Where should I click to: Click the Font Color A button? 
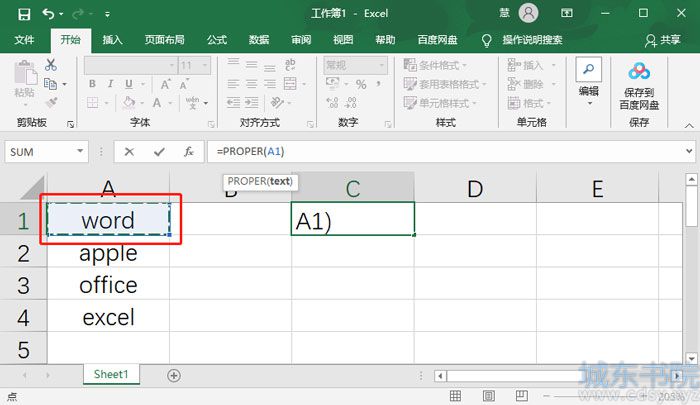157,103
